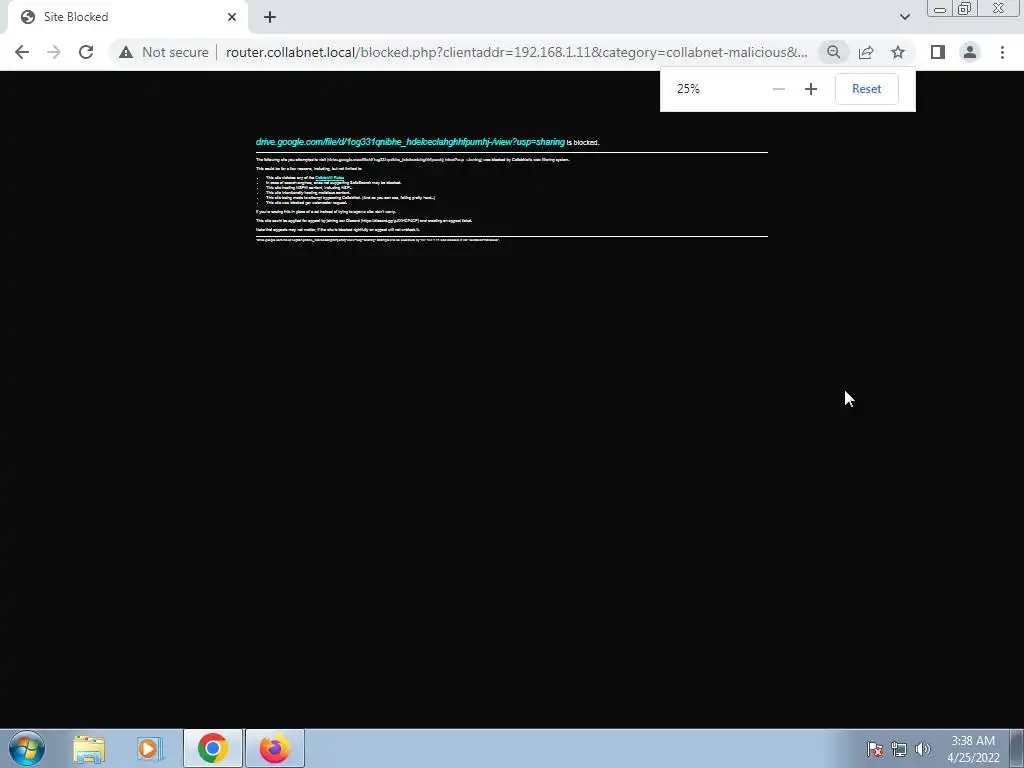Launch Firefox from the taskbar
1024x768 pixels.
tap(274, 748)
